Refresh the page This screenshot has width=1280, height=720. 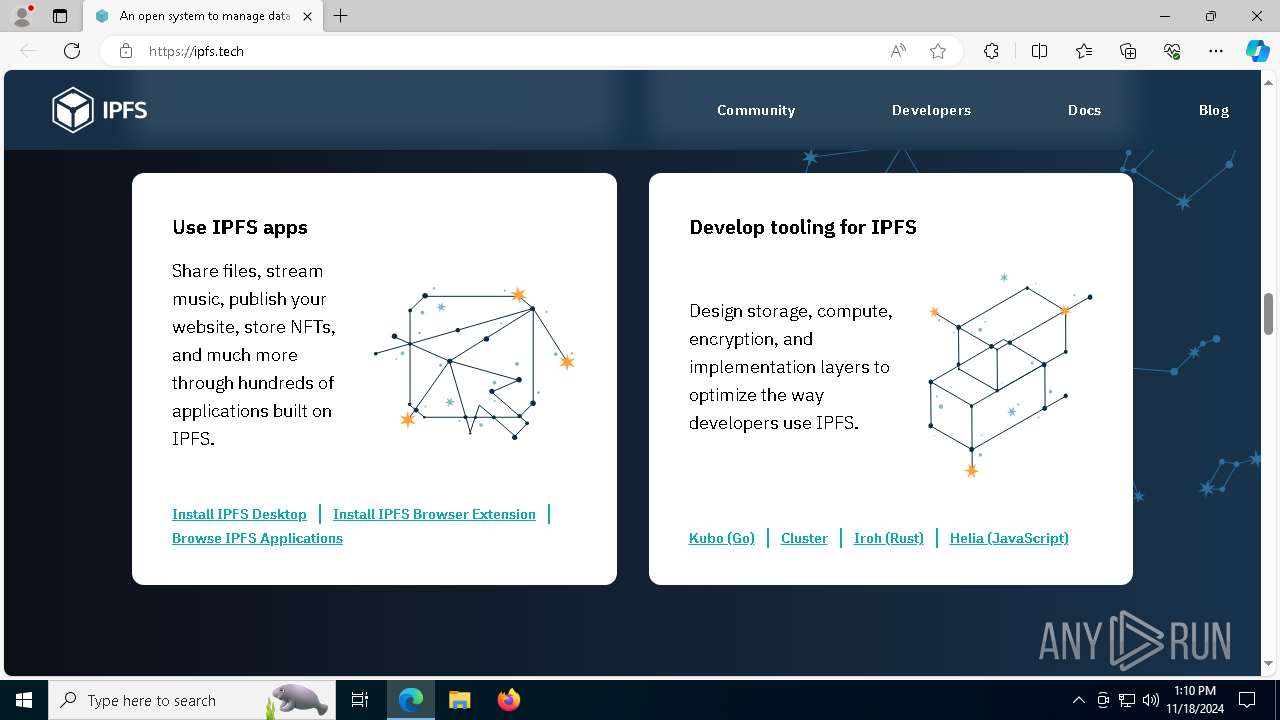coord(72,51)
